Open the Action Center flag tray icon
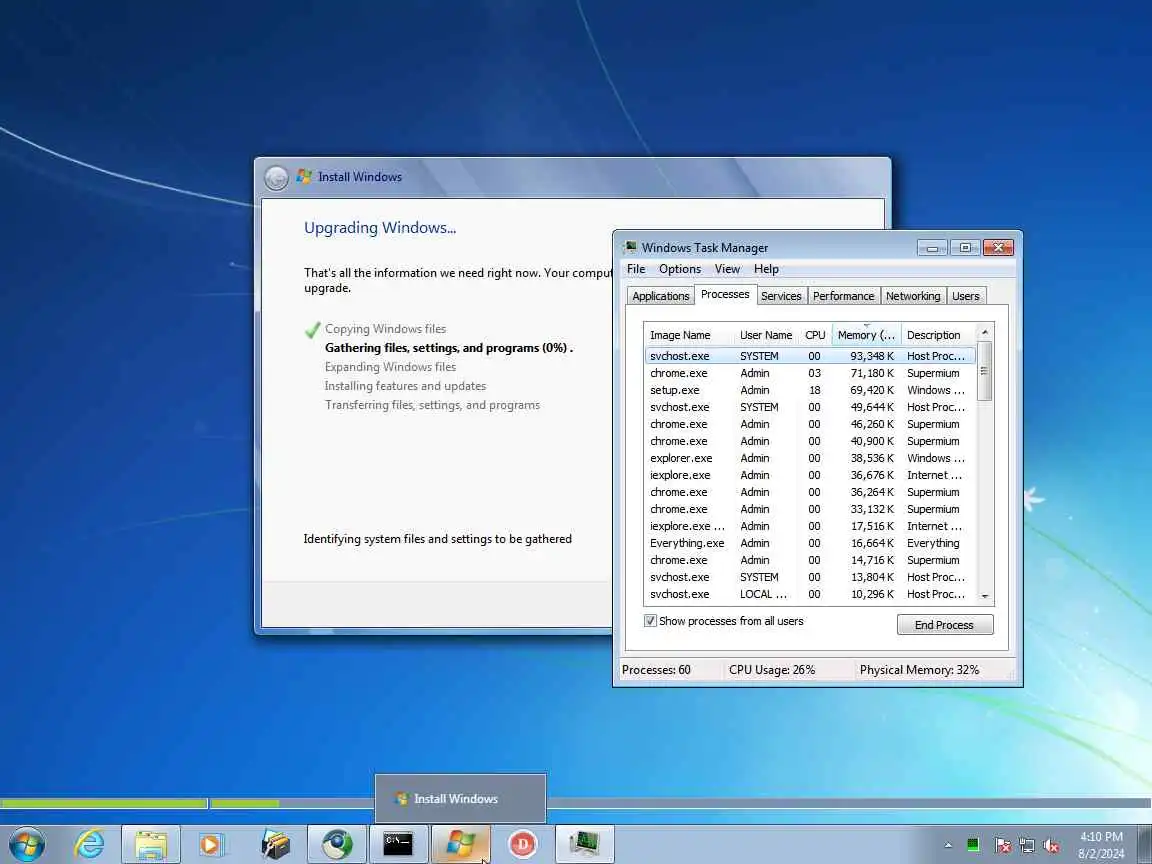1152x864 pixels. pos(1002,845)
